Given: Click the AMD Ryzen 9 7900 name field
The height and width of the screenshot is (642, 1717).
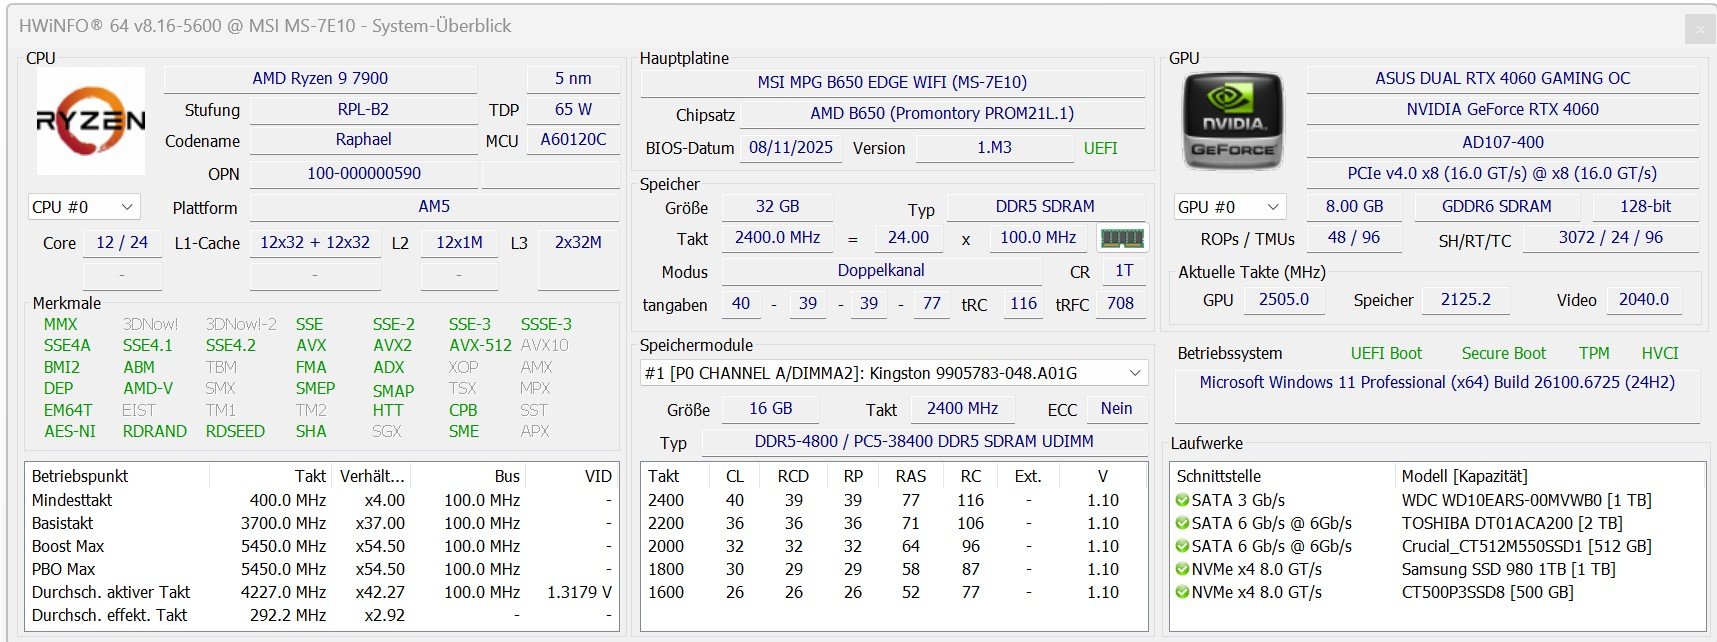Looking at the screenshot, I should click(x=320, y=78).
